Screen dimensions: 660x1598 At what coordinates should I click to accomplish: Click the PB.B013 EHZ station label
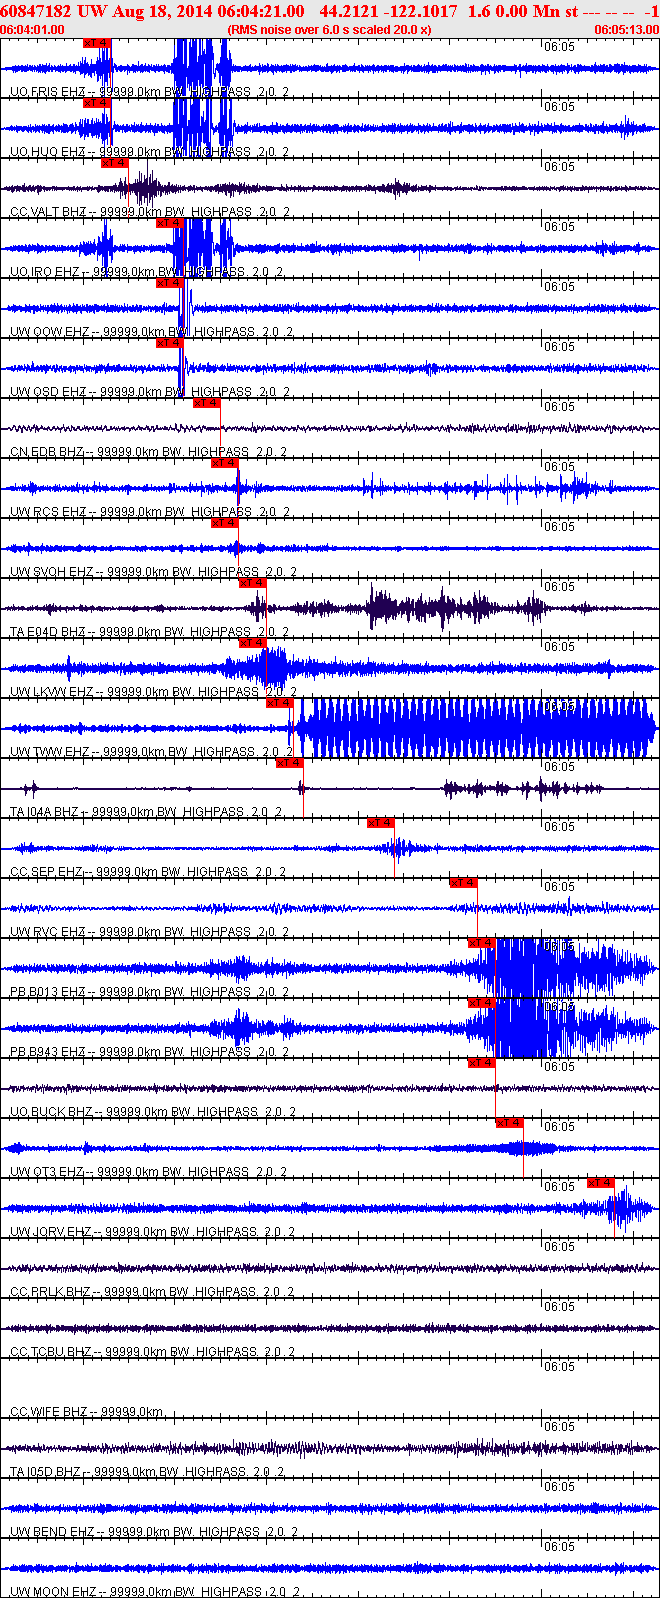[48, 992]
